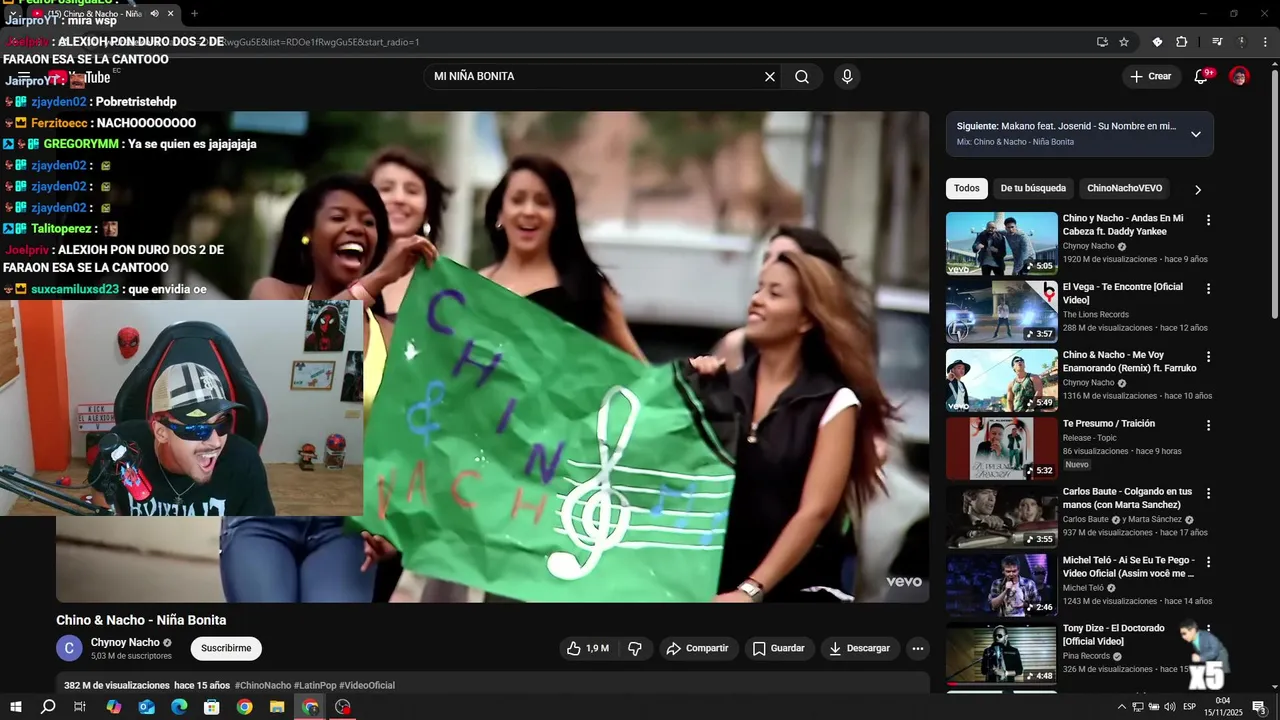Open the Windows notification center

click(x=1259, y=707)
